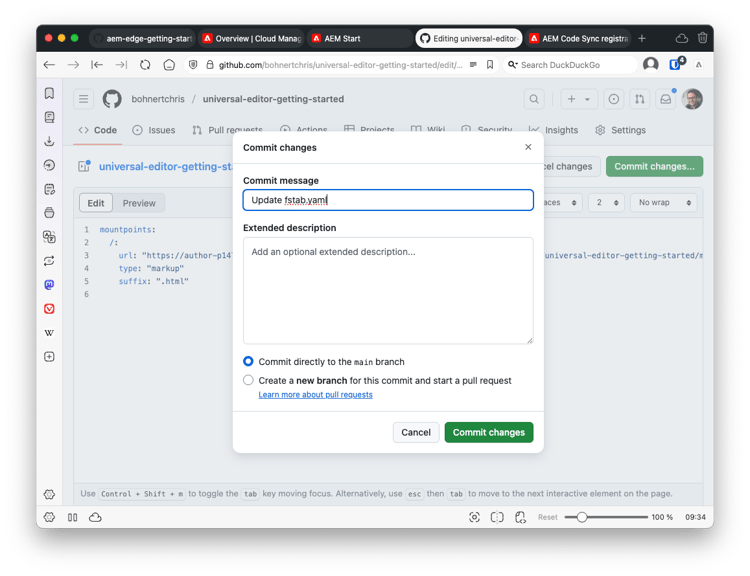Close the Commit changes dialog
Image resolution: width=750 pixels, height=576 pixels.
pos(528,147)
